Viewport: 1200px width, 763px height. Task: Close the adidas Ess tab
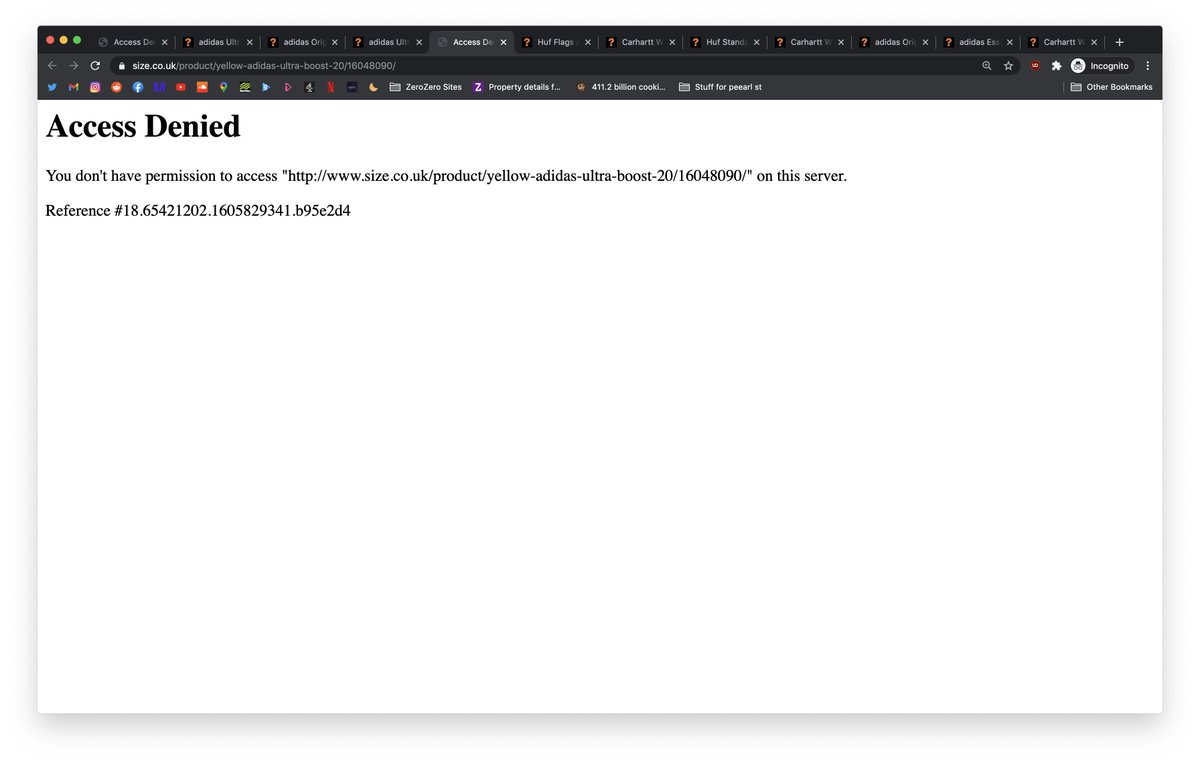[1010, 42]
